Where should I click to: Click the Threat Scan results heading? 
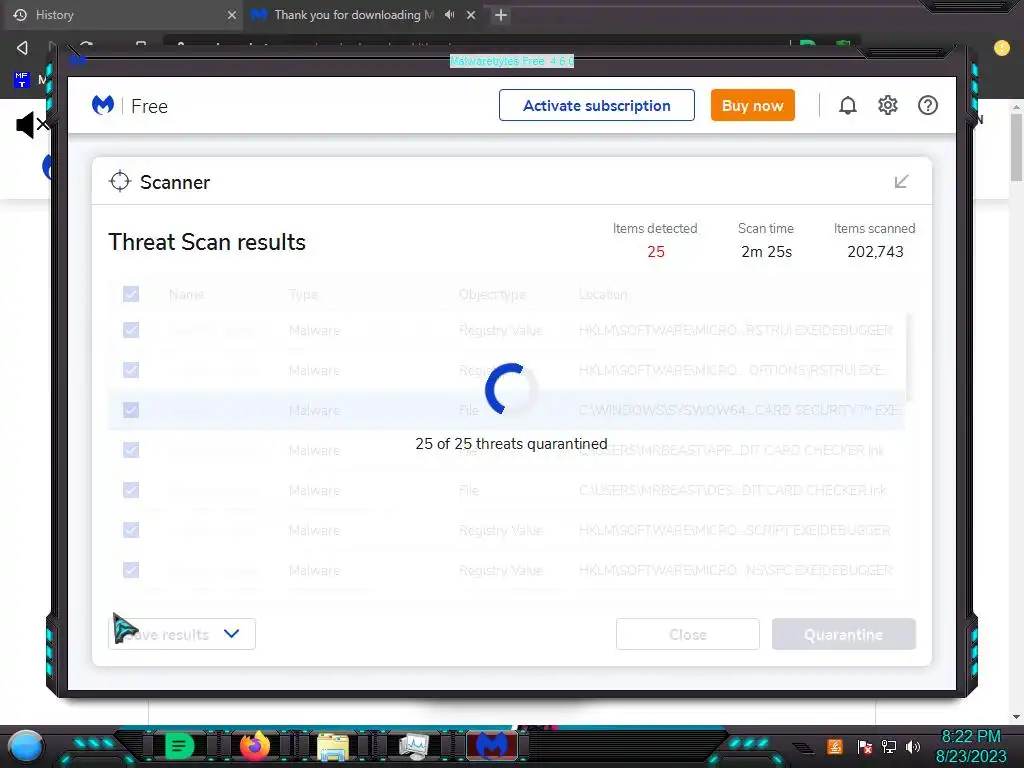pyautogui.click(x=207, y=242)
